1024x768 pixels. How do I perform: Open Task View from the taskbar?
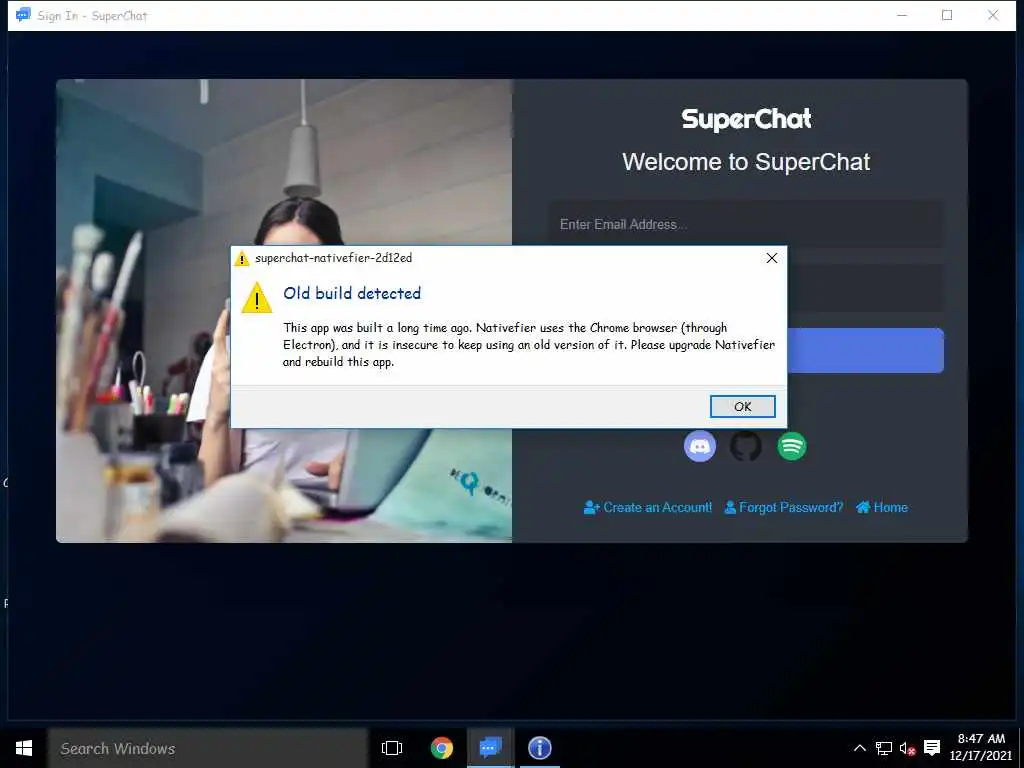point(392,748)
